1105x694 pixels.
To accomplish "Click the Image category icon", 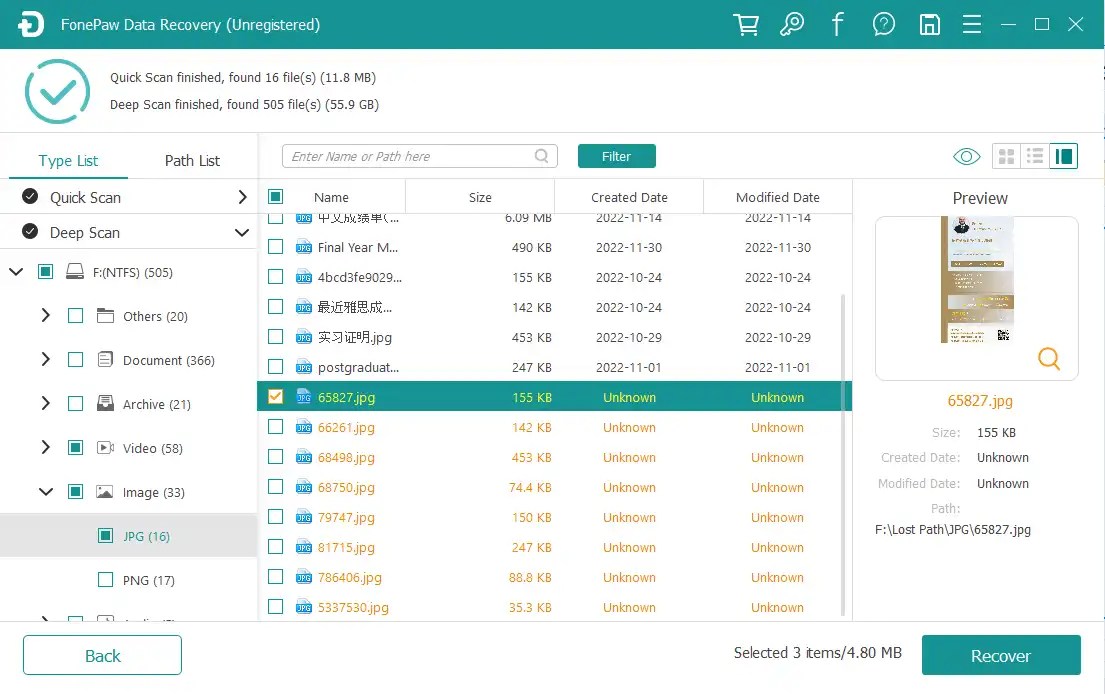I will click(x=104, y=492).
